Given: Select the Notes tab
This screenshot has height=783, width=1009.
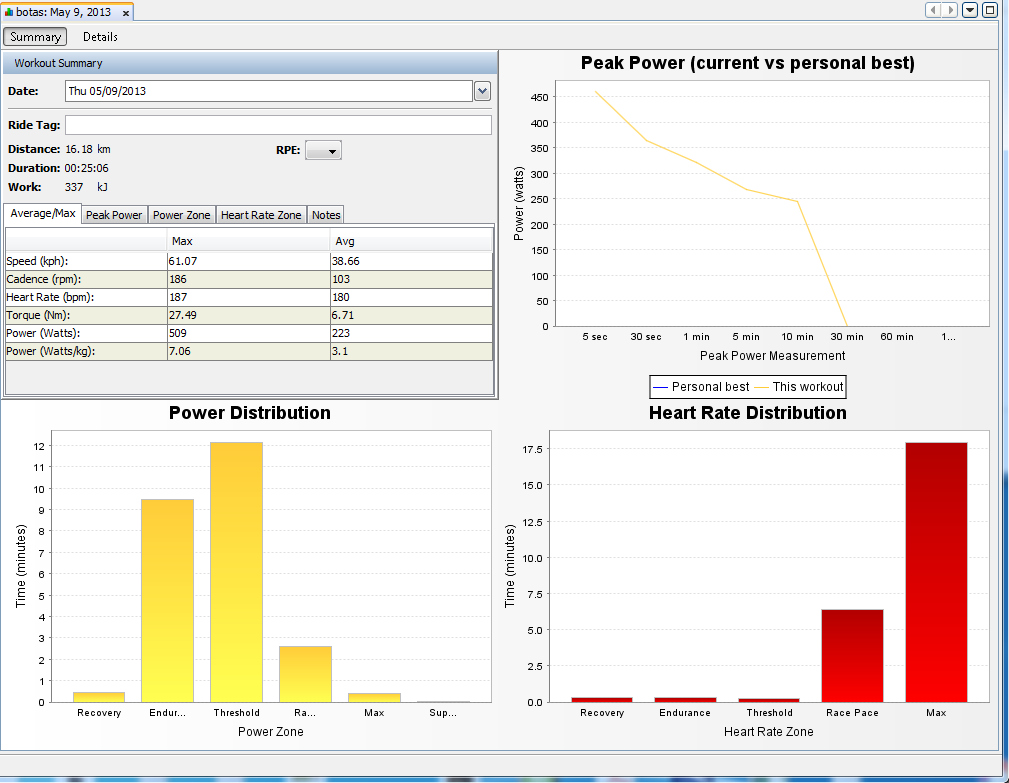Looking at the screenshot, I should 326,215.
